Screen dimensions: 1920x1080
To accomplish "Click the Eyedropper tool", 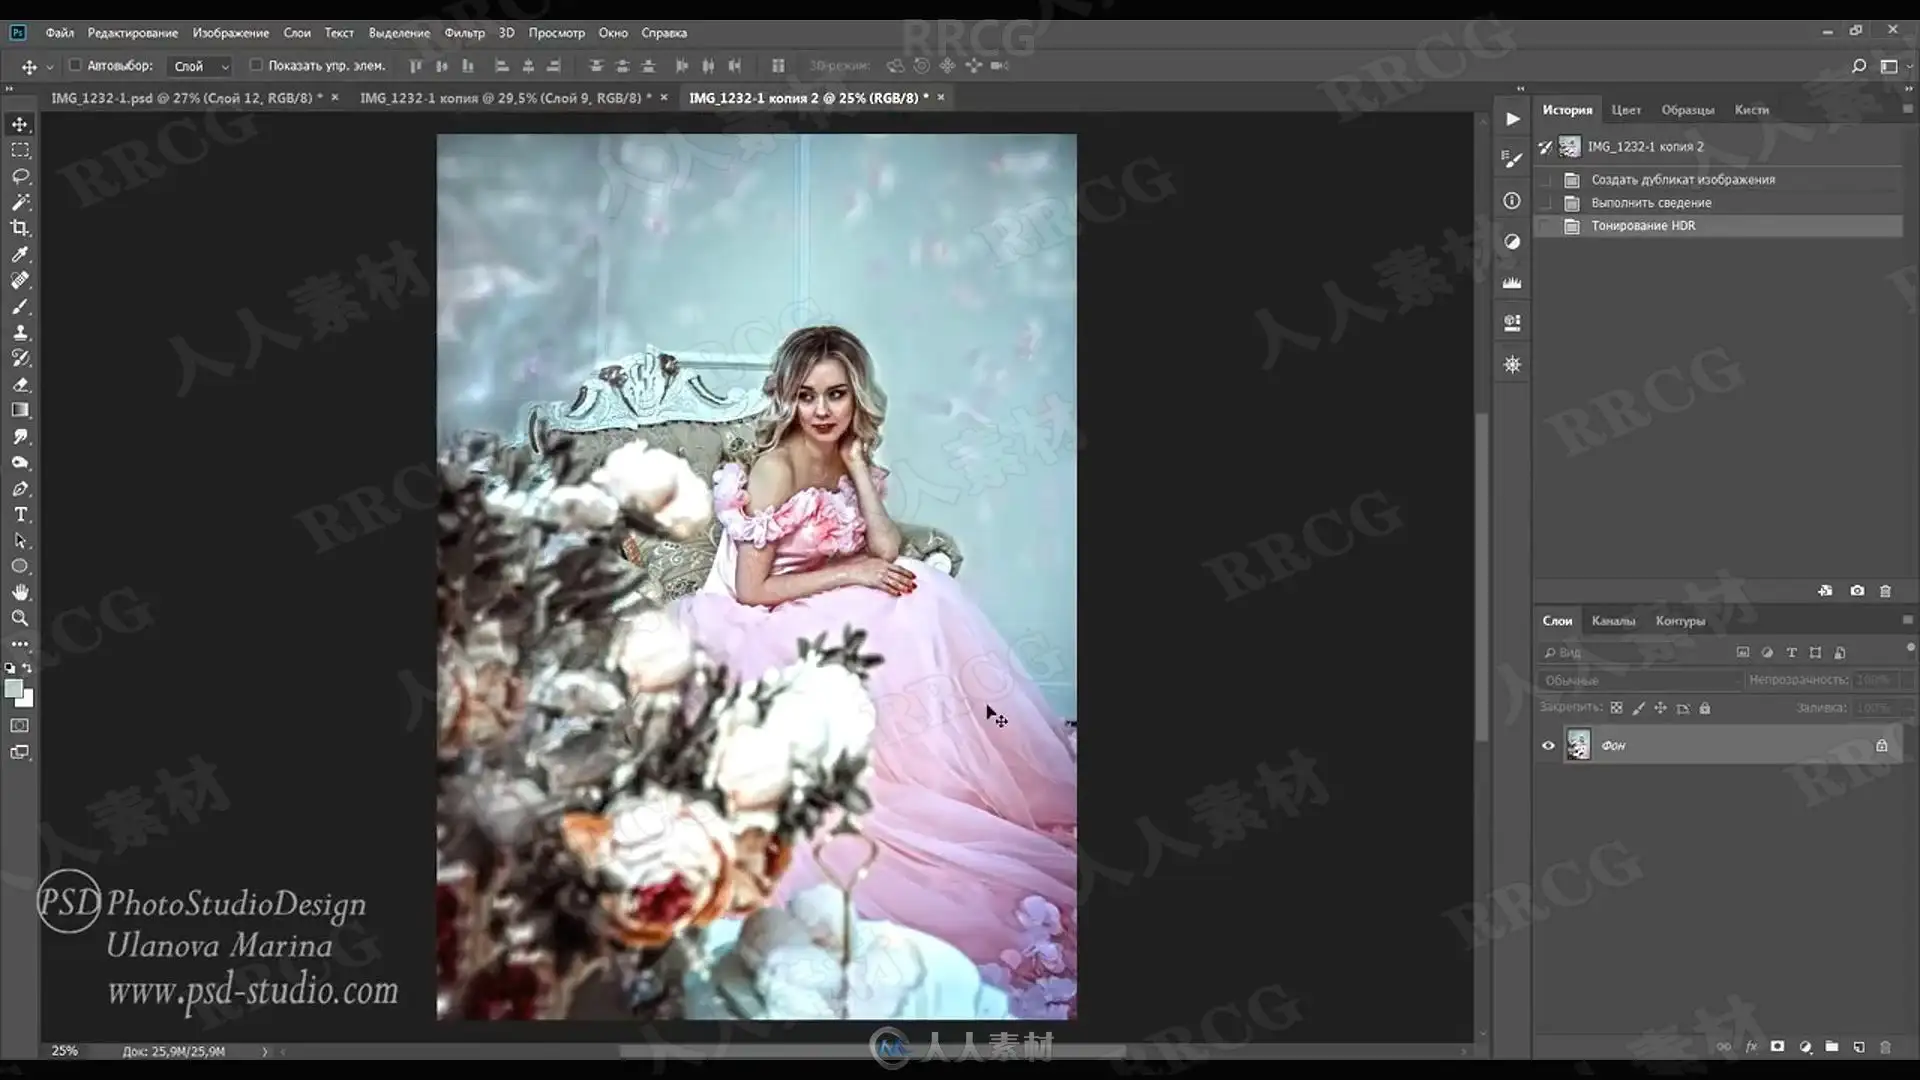I will pyautogui.click(x=20, y=254).
